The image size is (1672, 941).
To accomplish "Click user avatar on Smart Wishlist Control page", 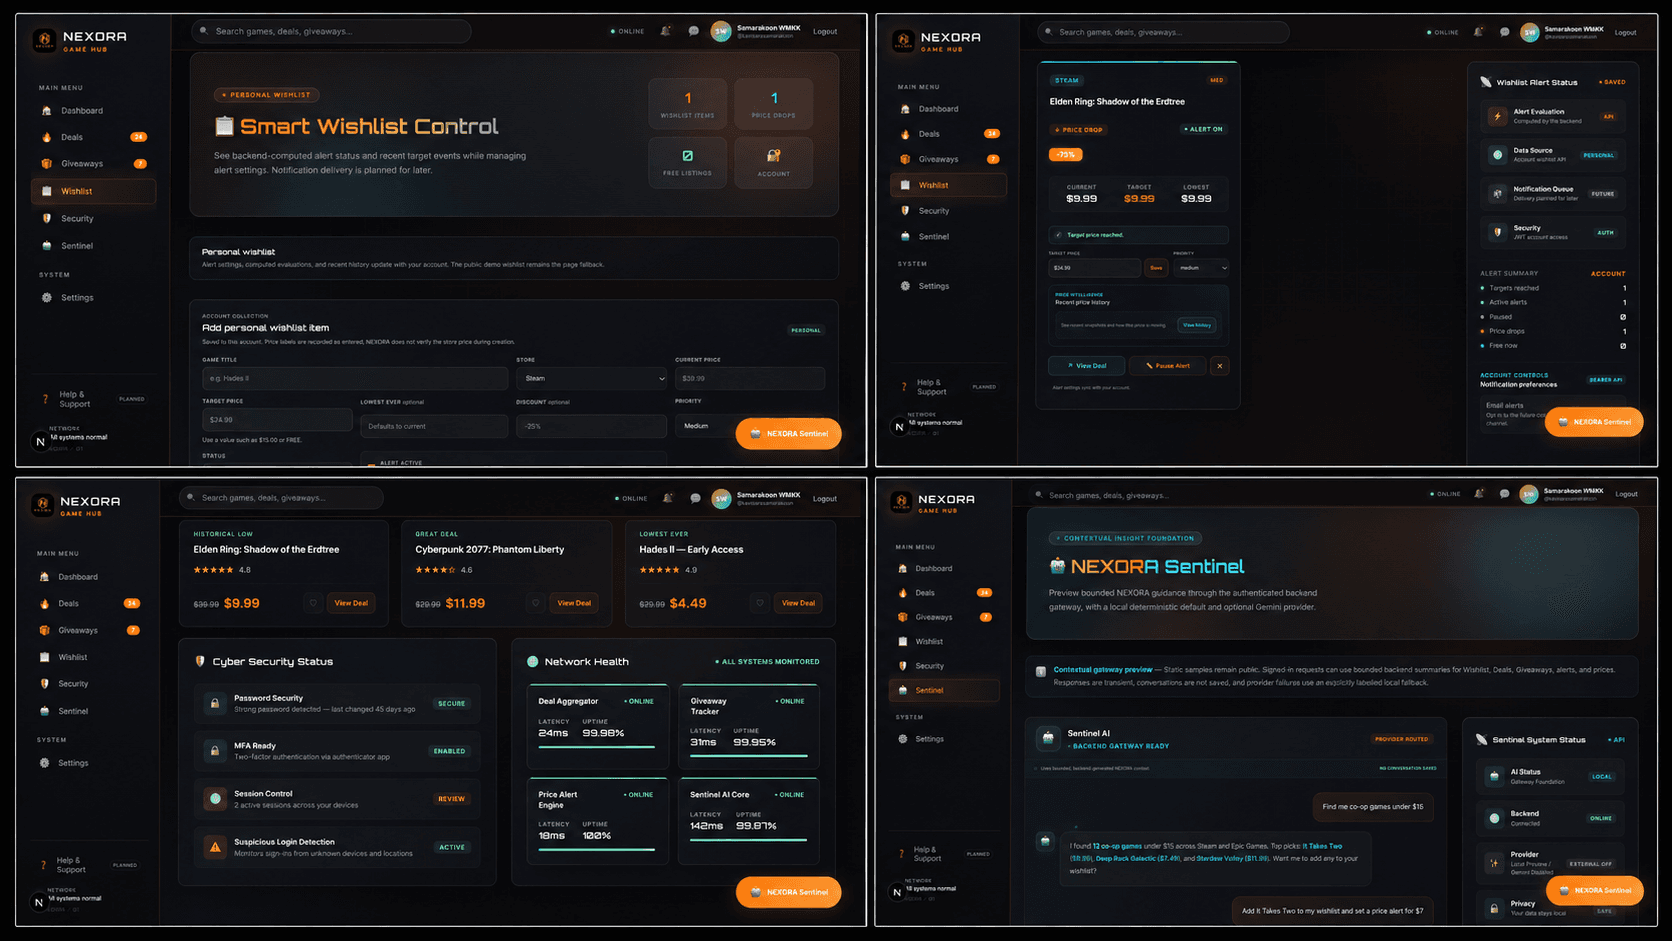I will coord(721,31).
